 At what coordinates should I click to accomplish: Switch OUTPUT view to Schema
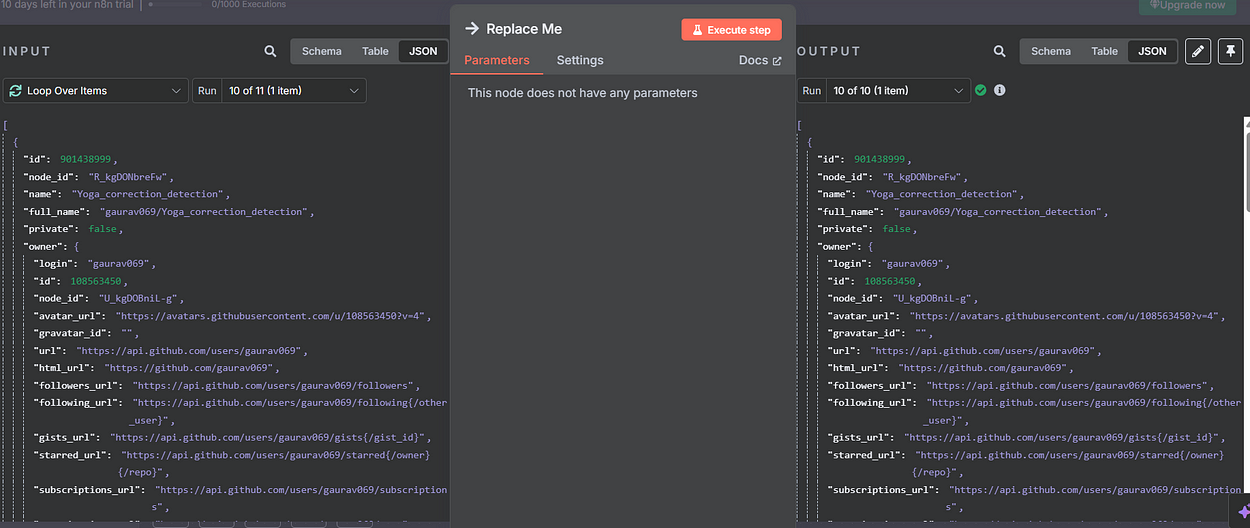1050,51
